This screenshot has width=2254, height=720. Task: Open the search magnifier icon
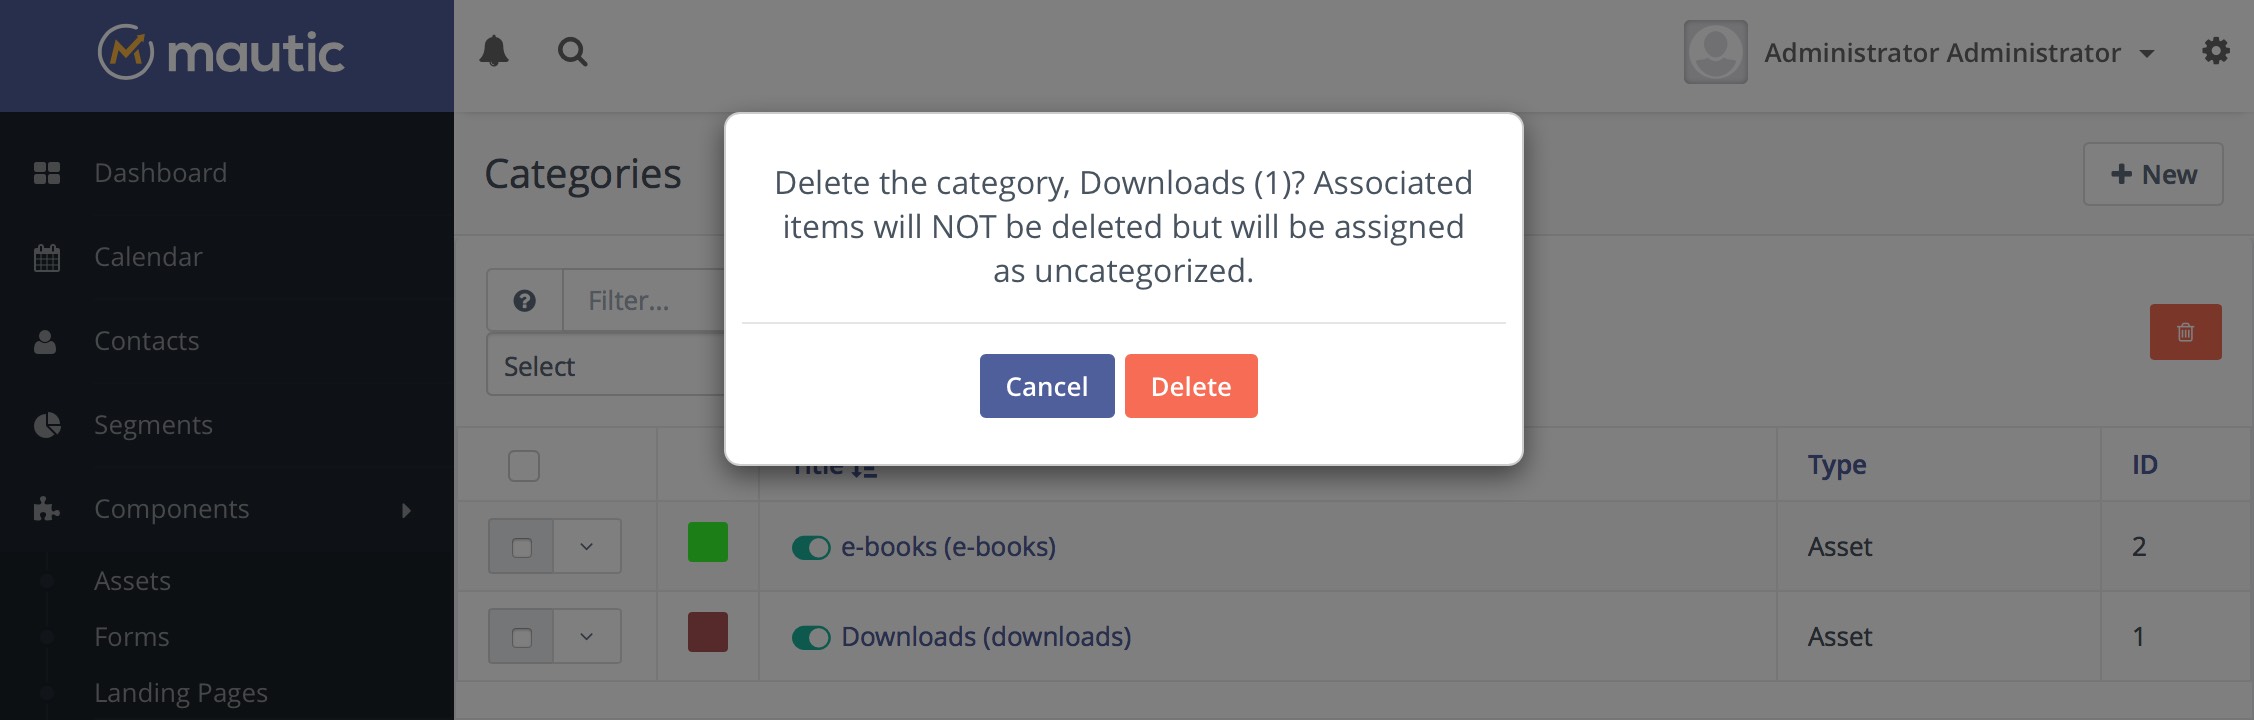coord(572,51)
